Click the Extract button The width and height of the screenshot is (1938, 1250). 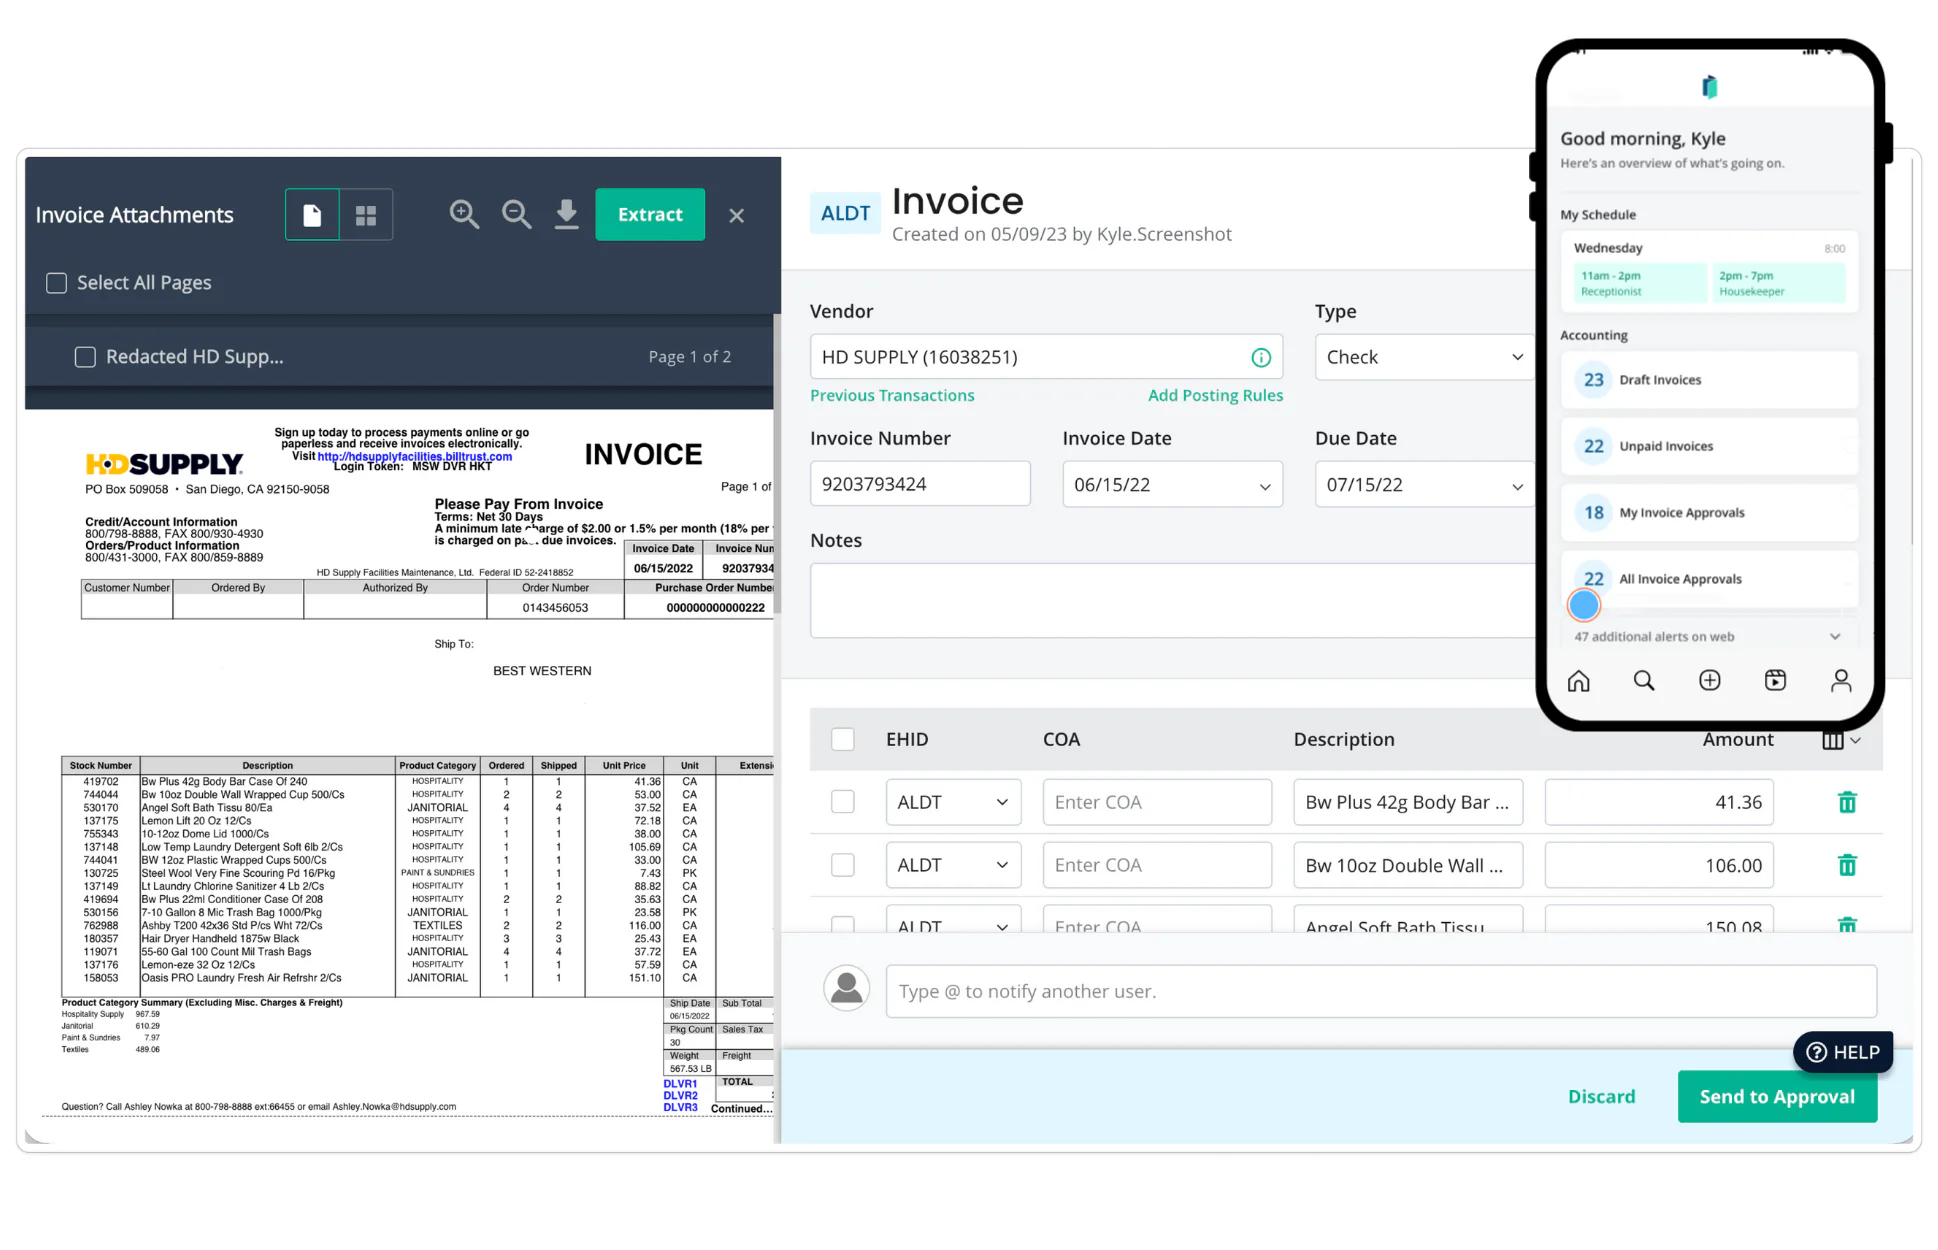pyautogui.click(x=650, y=214)
